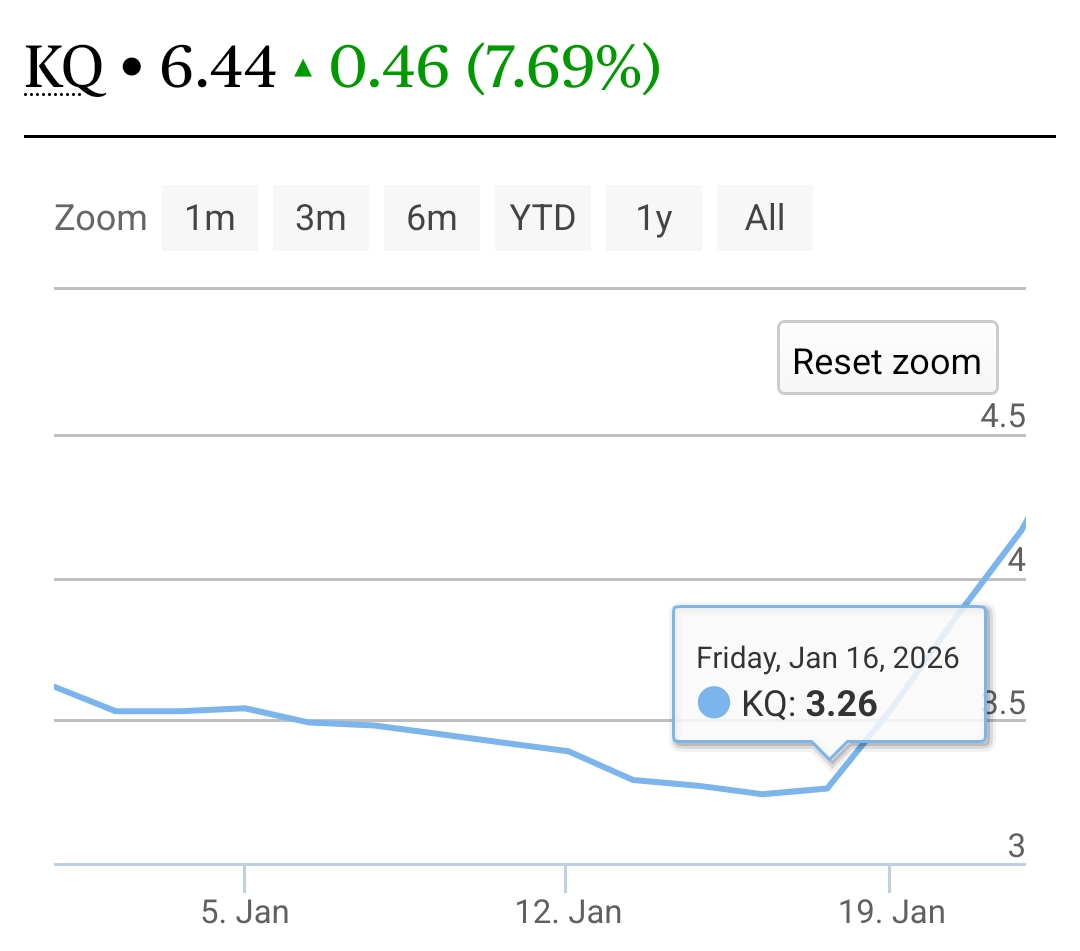Set chart zoom to 1m
Screen dimensions: 1080x951
(x=210, y=218)
